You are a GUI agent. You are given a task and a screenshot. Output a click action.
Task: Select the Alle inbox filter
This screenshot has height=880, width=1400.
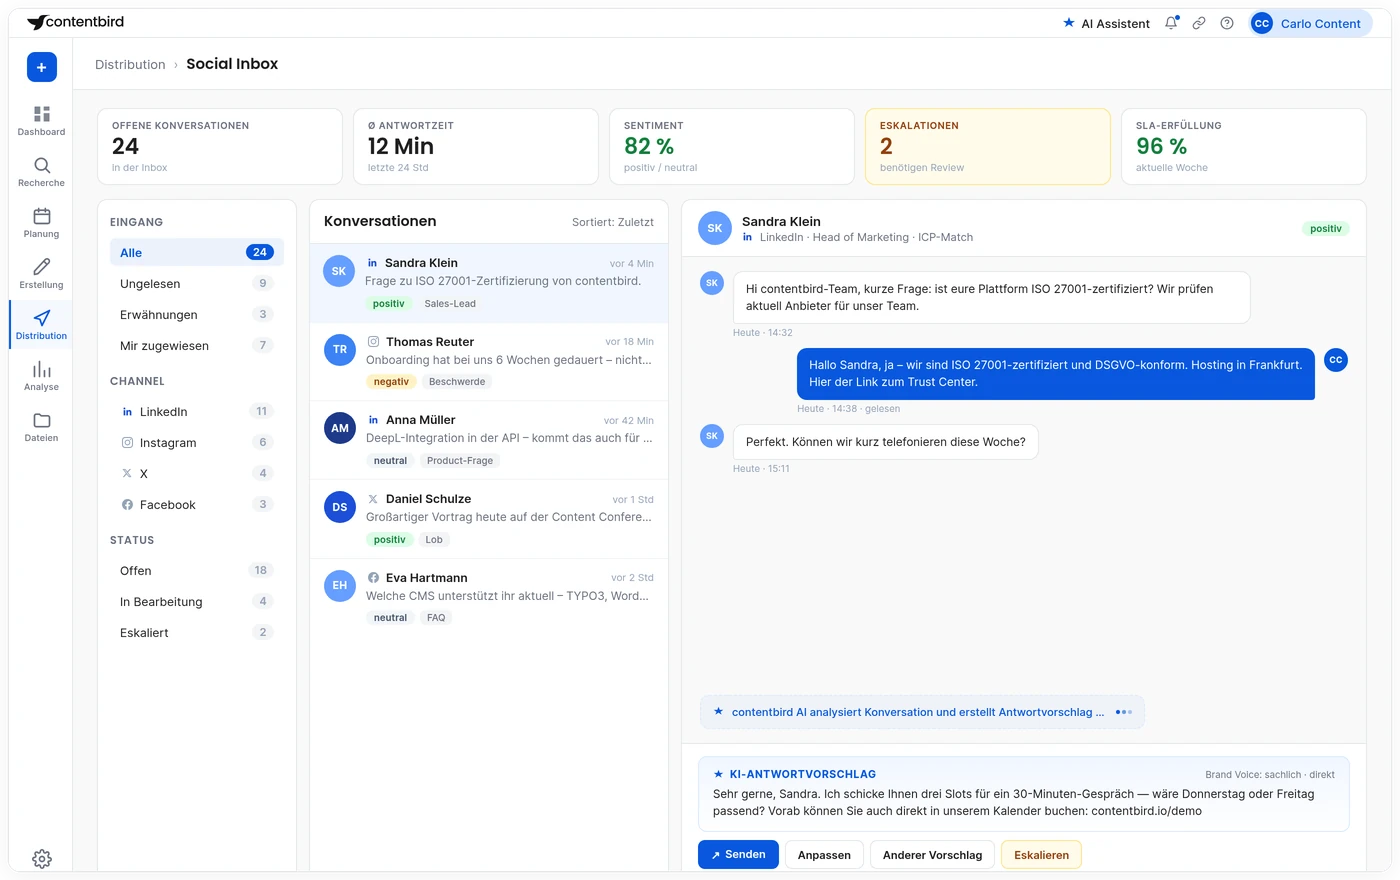196,252
